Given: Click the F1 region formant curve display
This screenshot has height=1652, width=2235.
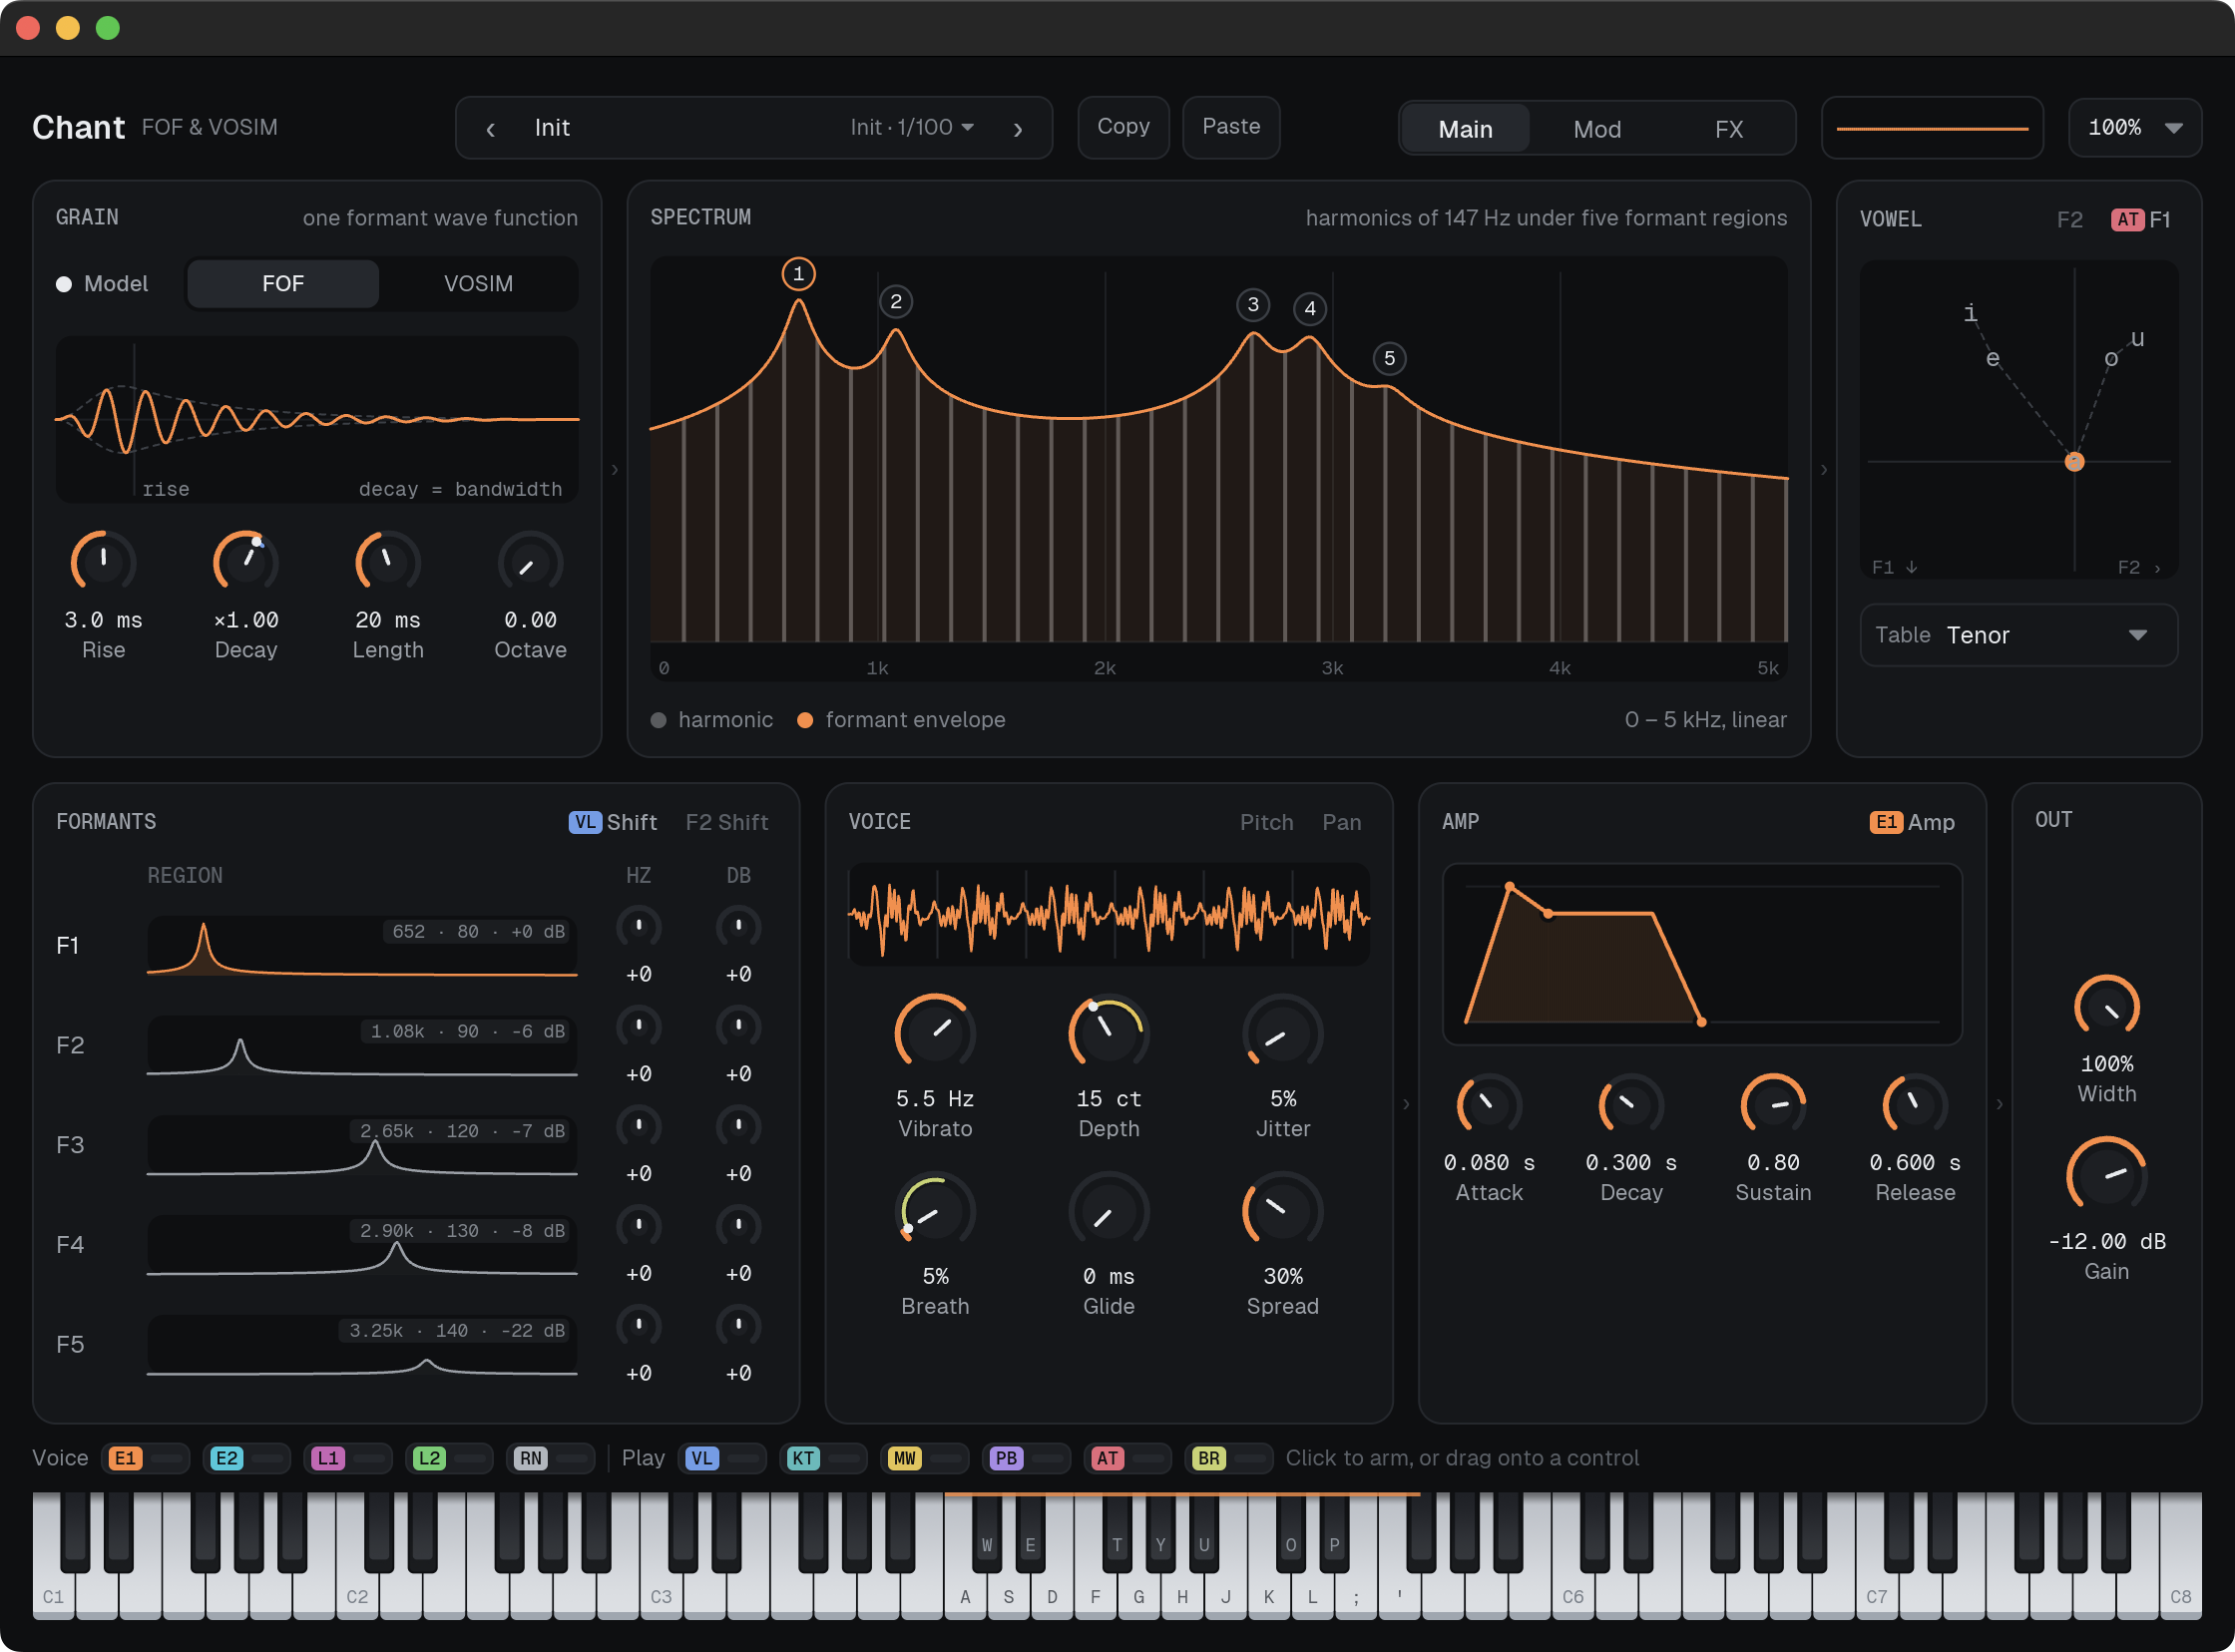Looking at the screenshot, I should pyautogui.click(x=362, y=946).
